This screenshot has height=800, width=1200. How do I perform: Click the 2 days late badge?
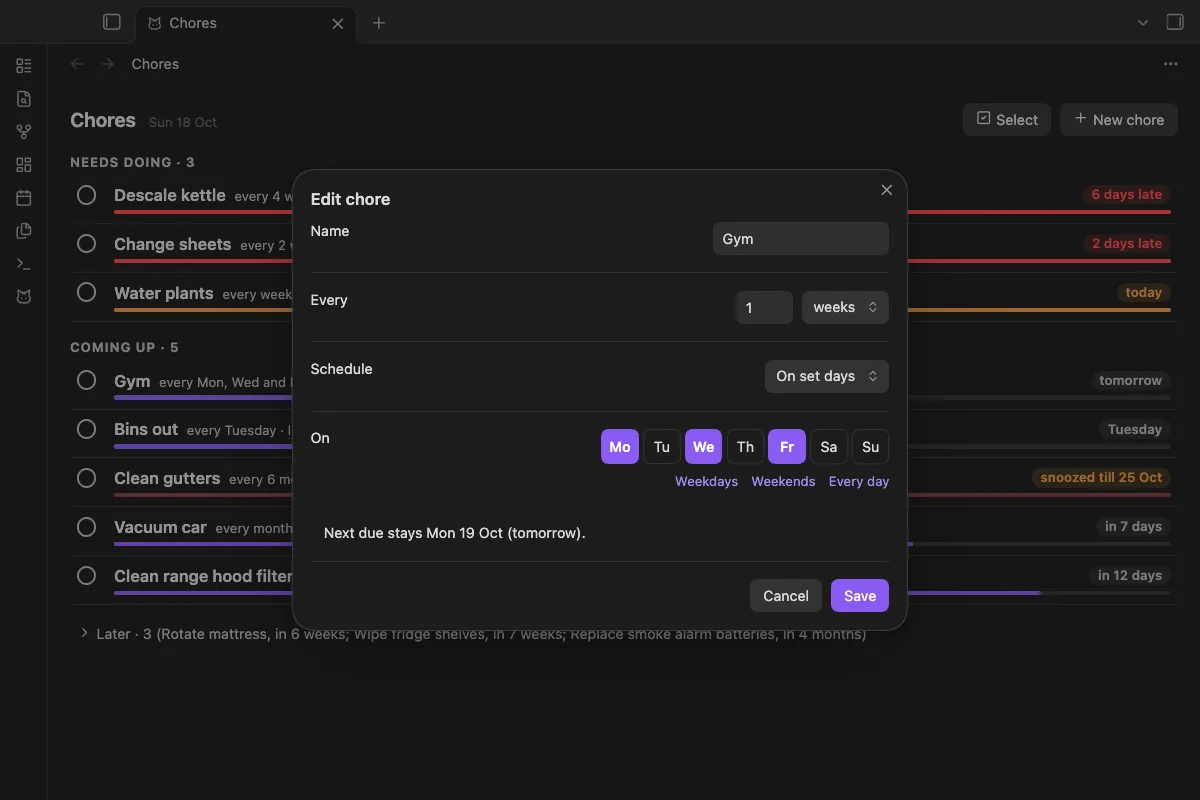click(1127, 244)
